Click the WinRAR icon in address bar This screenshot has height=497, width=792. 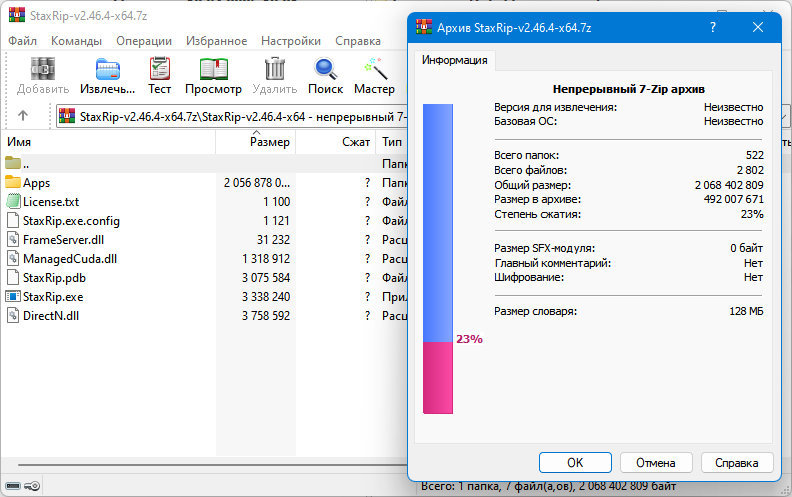67,116
